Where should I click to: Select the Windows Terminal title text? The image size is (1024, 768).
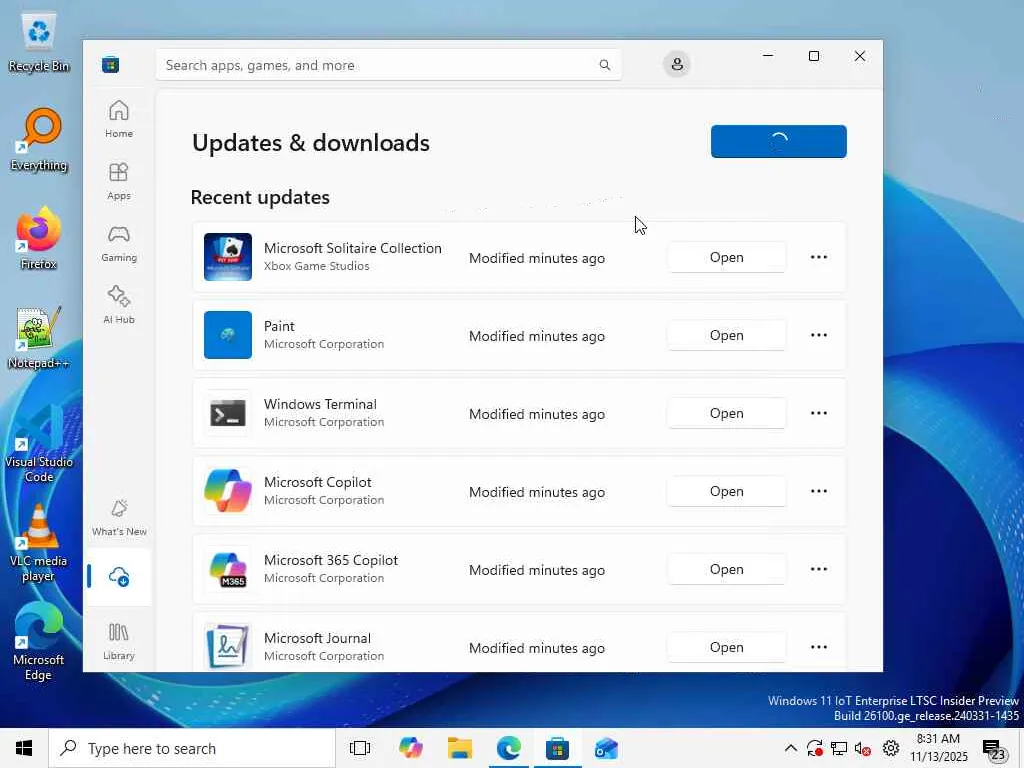tap(320, 404)
